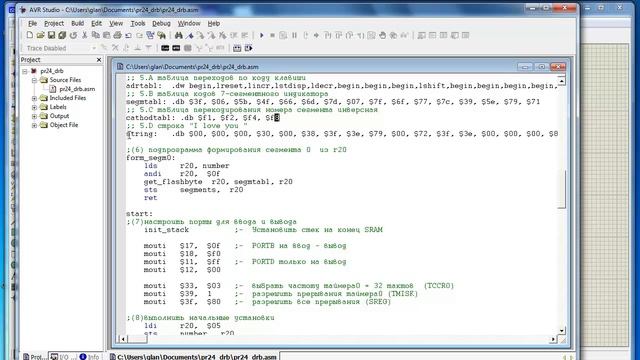
Task: Open the File menu
Action: 32,23
